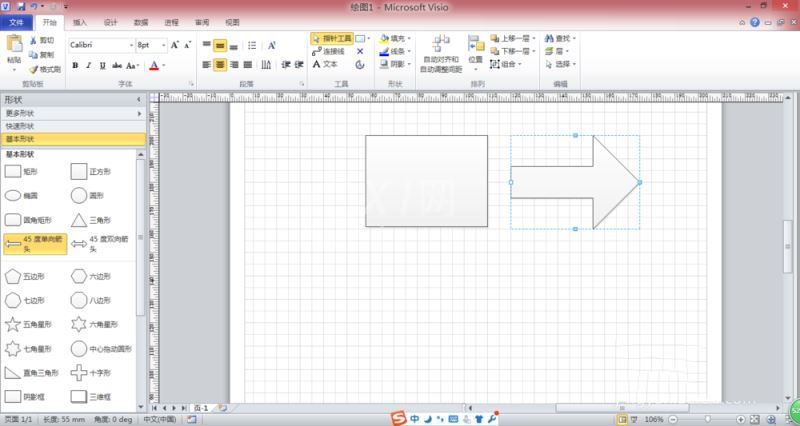Select the Text (文本) tool
Viewport: 800px width, 426px height.
325,64
